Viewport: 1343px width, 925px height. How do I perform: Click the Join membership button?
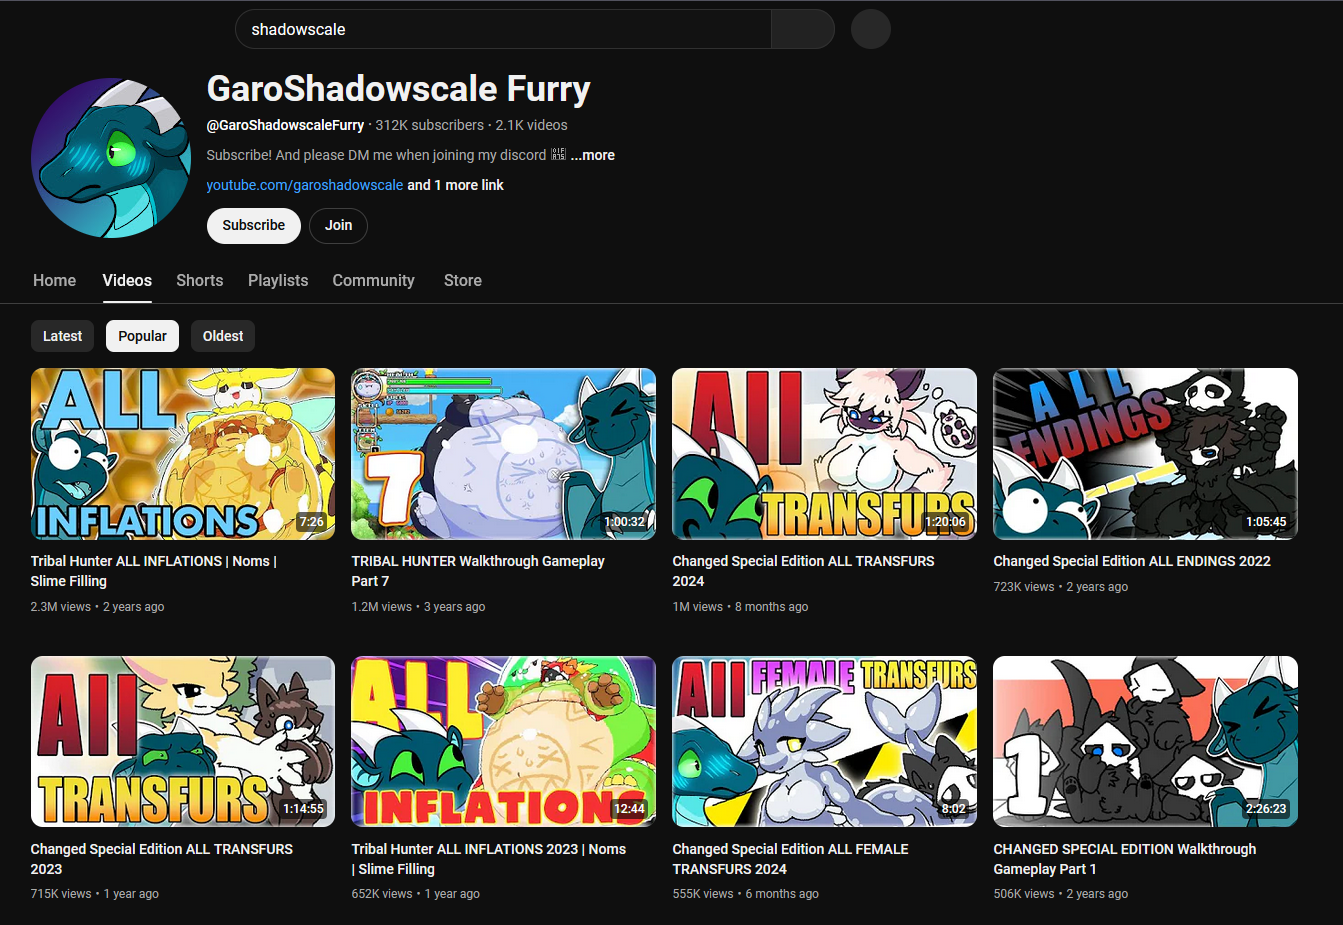pyautogui.click(x=338, y=225)
